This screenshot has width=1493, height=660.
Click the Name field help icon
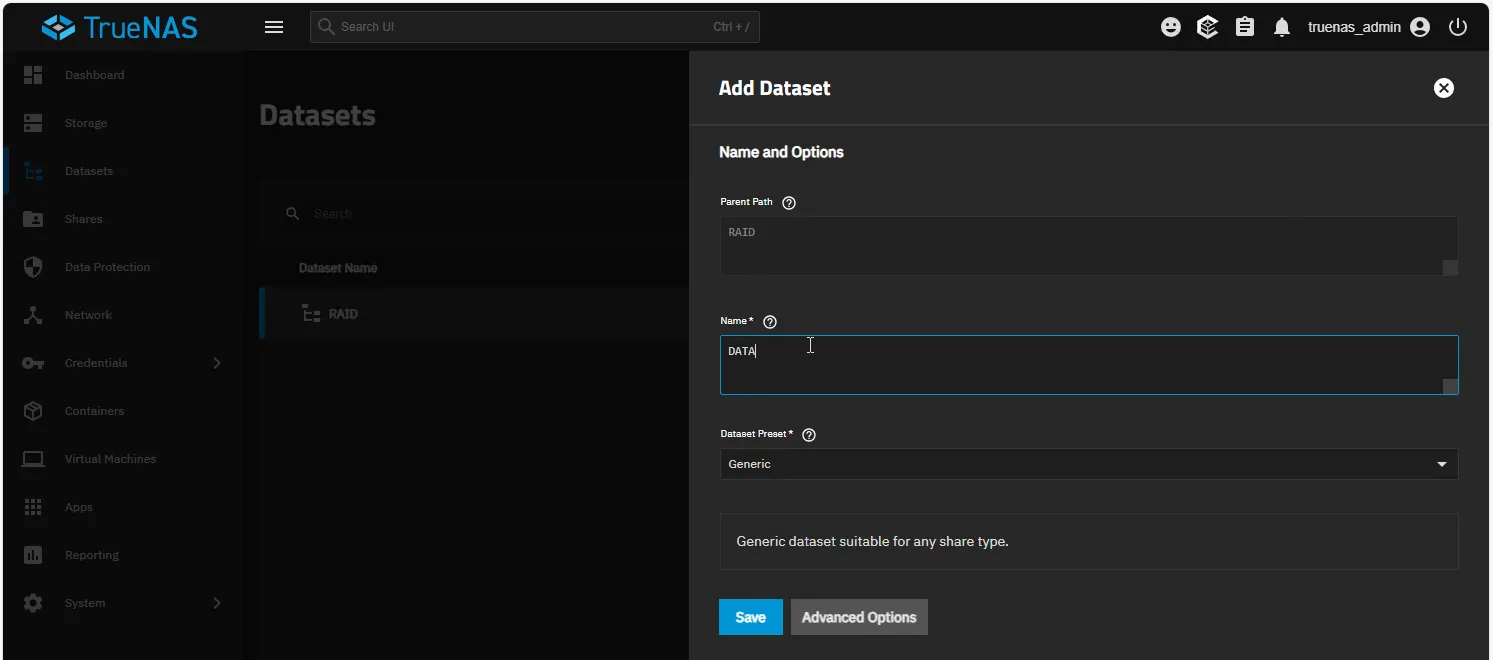tap(769, 322)
